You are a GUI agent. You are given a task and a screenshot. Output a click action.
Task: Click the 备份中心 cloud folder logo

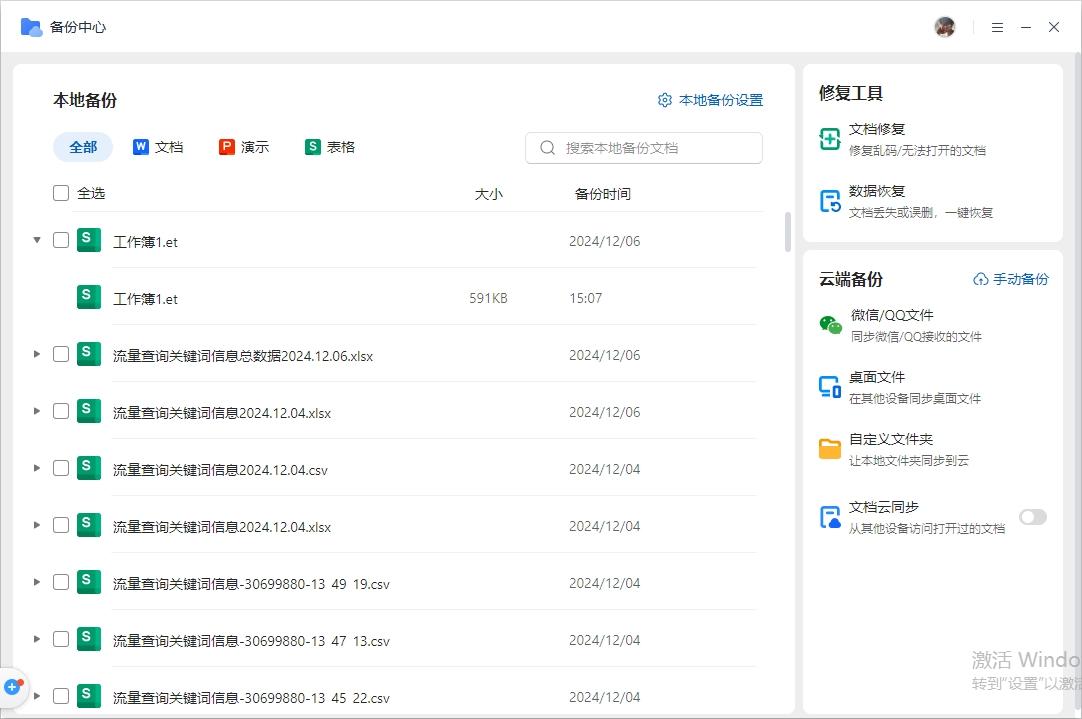pyautogui.click(x=31, y=28)
